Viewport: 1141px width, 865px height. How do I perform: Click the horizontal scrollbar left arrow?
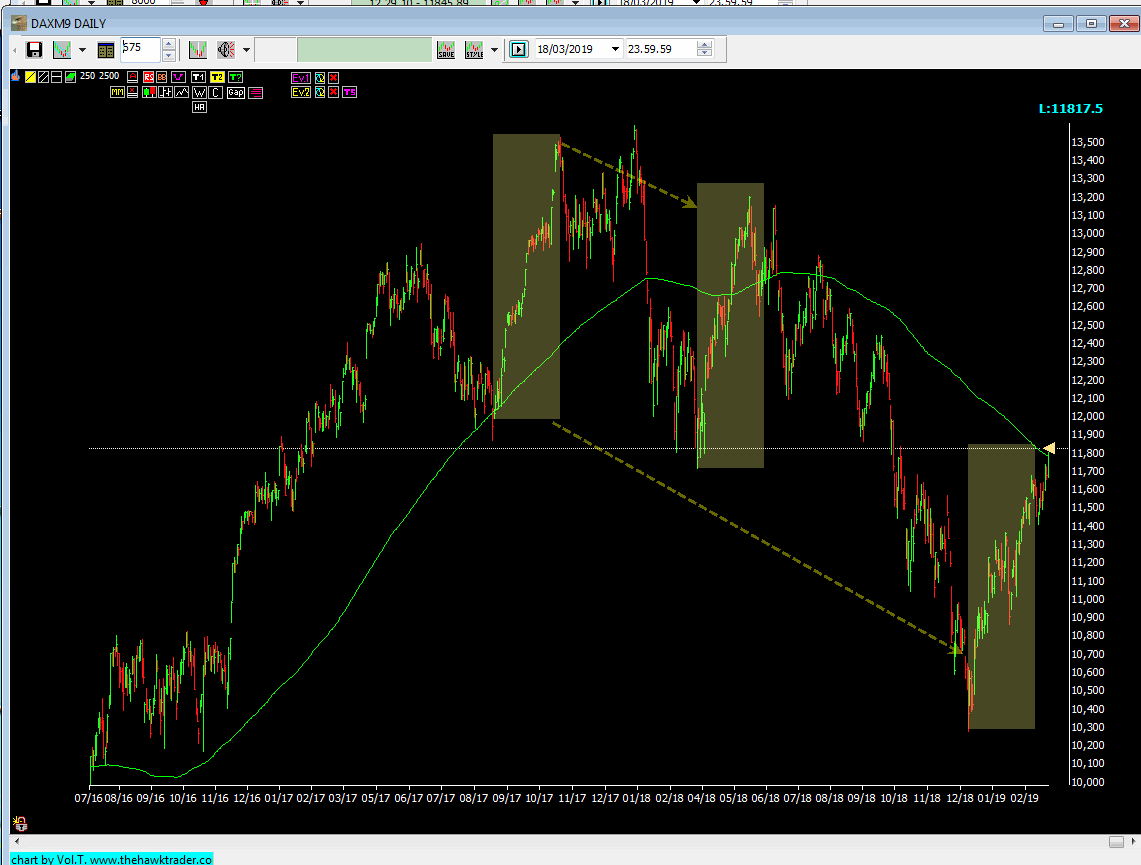[16, 841]
